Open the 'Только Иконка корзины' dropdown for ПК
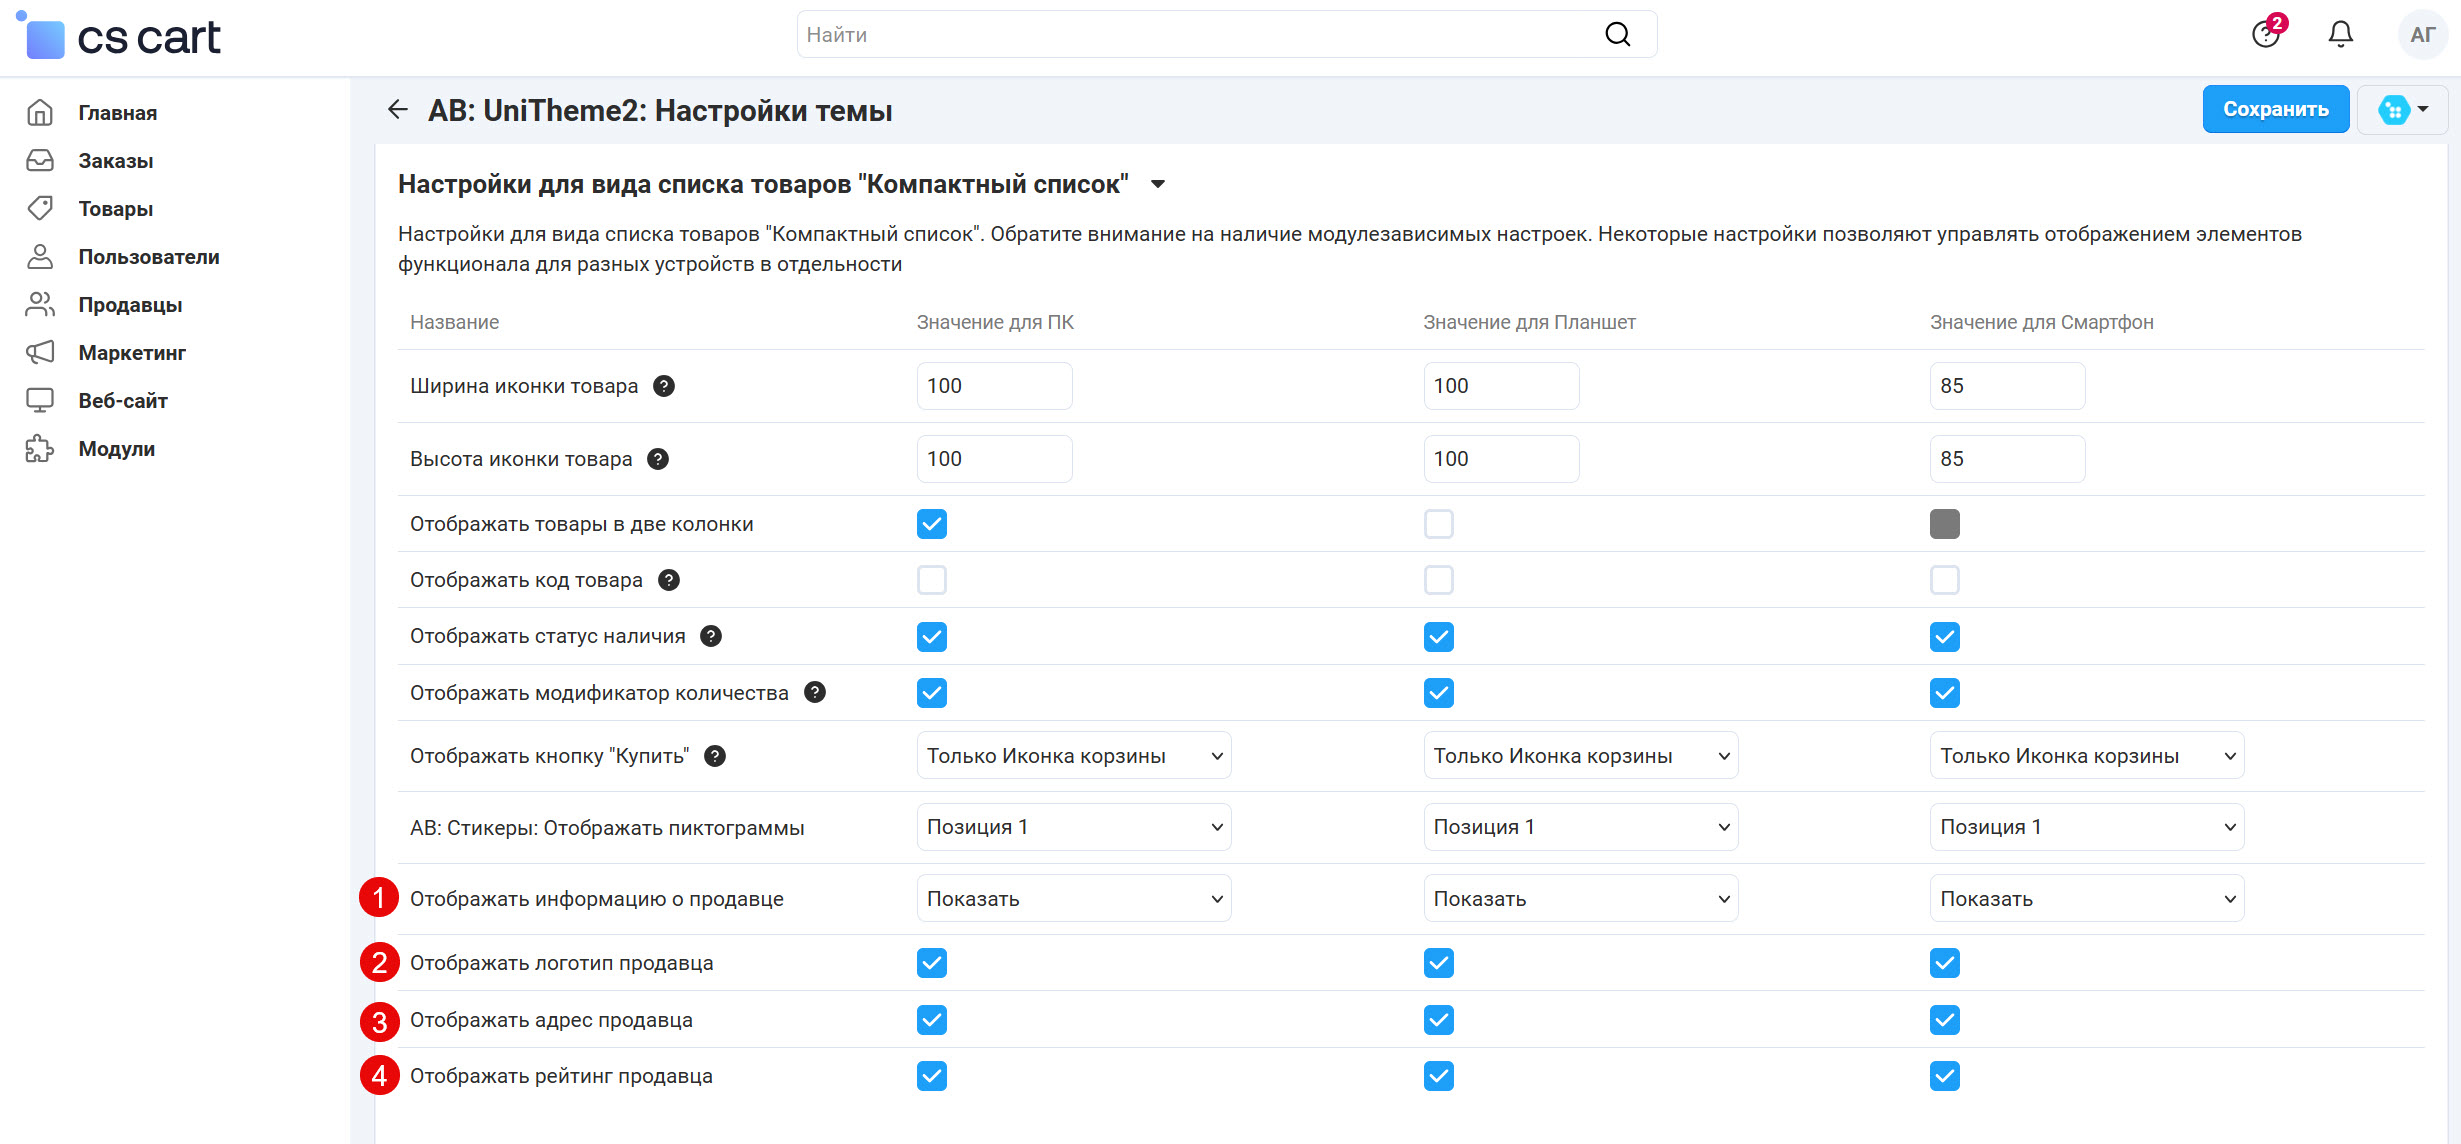Image resolution: width=2461 pixels, height=1144 pixels. coord(1073,755)
